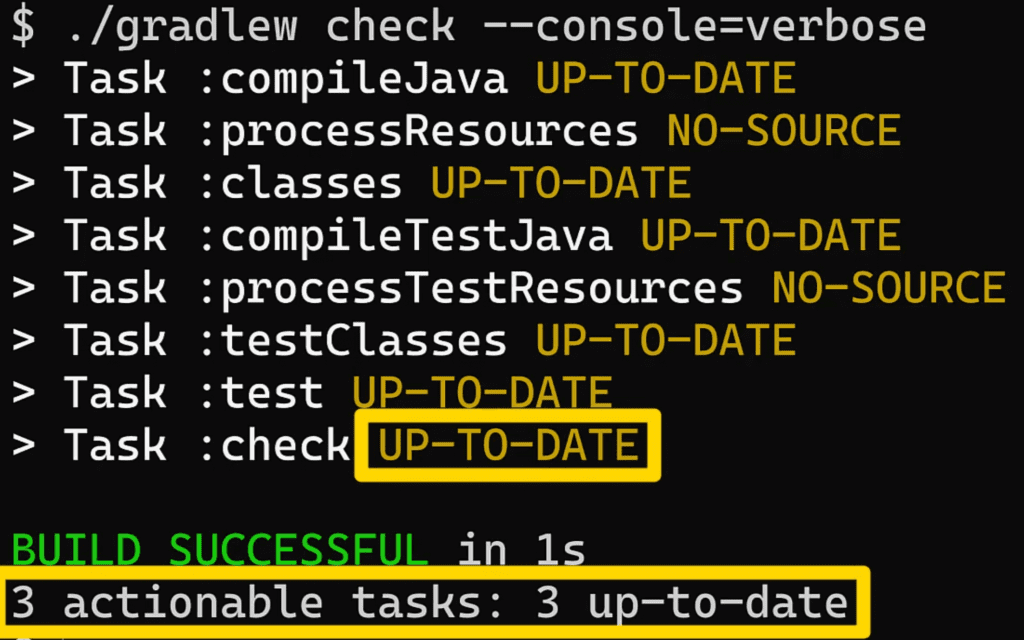The height and width of the screenshot is (640, 1024).
Task: Select the :testClasses task name
Action: tap(354, 340)
